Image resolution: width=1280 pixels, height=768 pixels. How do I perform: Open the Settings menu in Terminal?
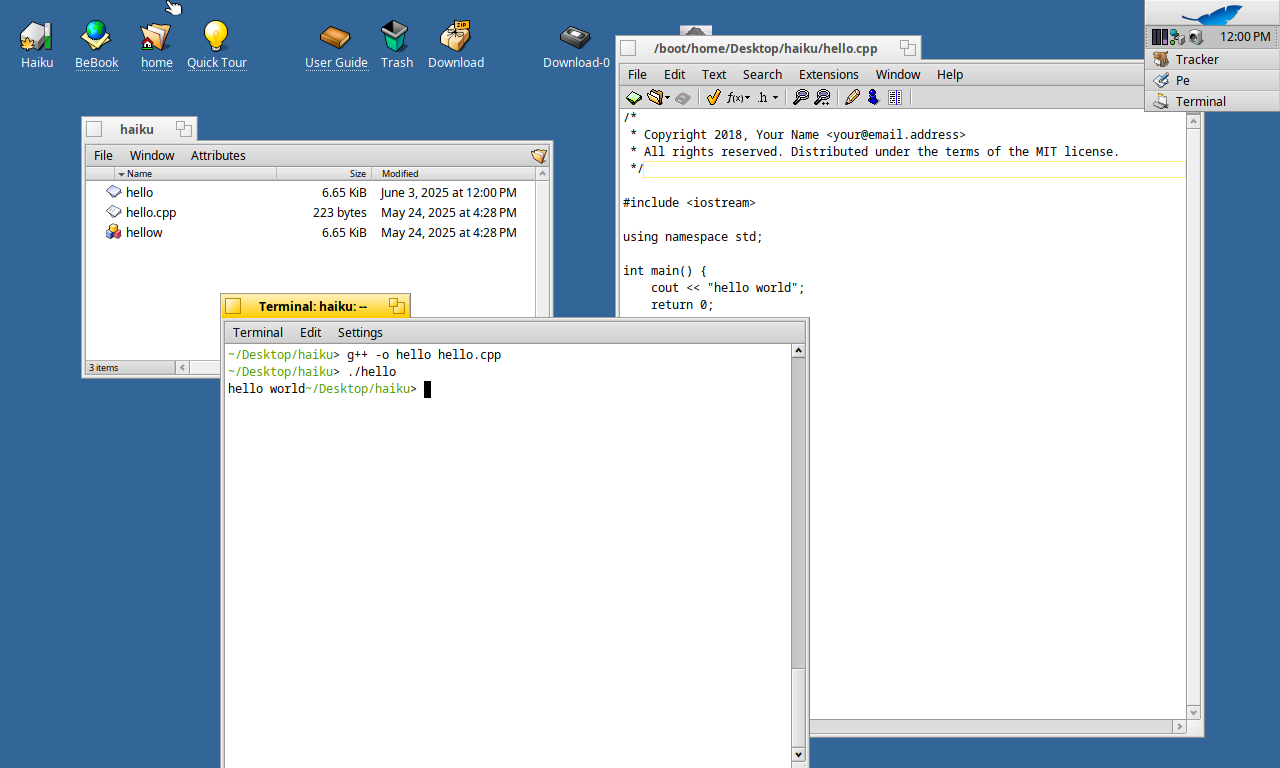(360, 332)
